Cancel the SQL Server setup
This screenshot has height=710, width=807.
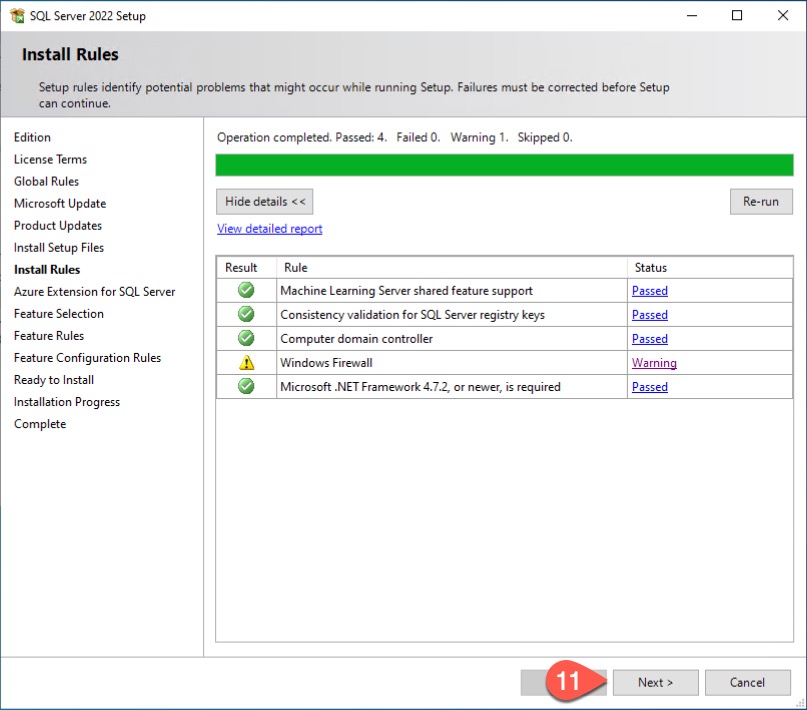click(747, 683)
